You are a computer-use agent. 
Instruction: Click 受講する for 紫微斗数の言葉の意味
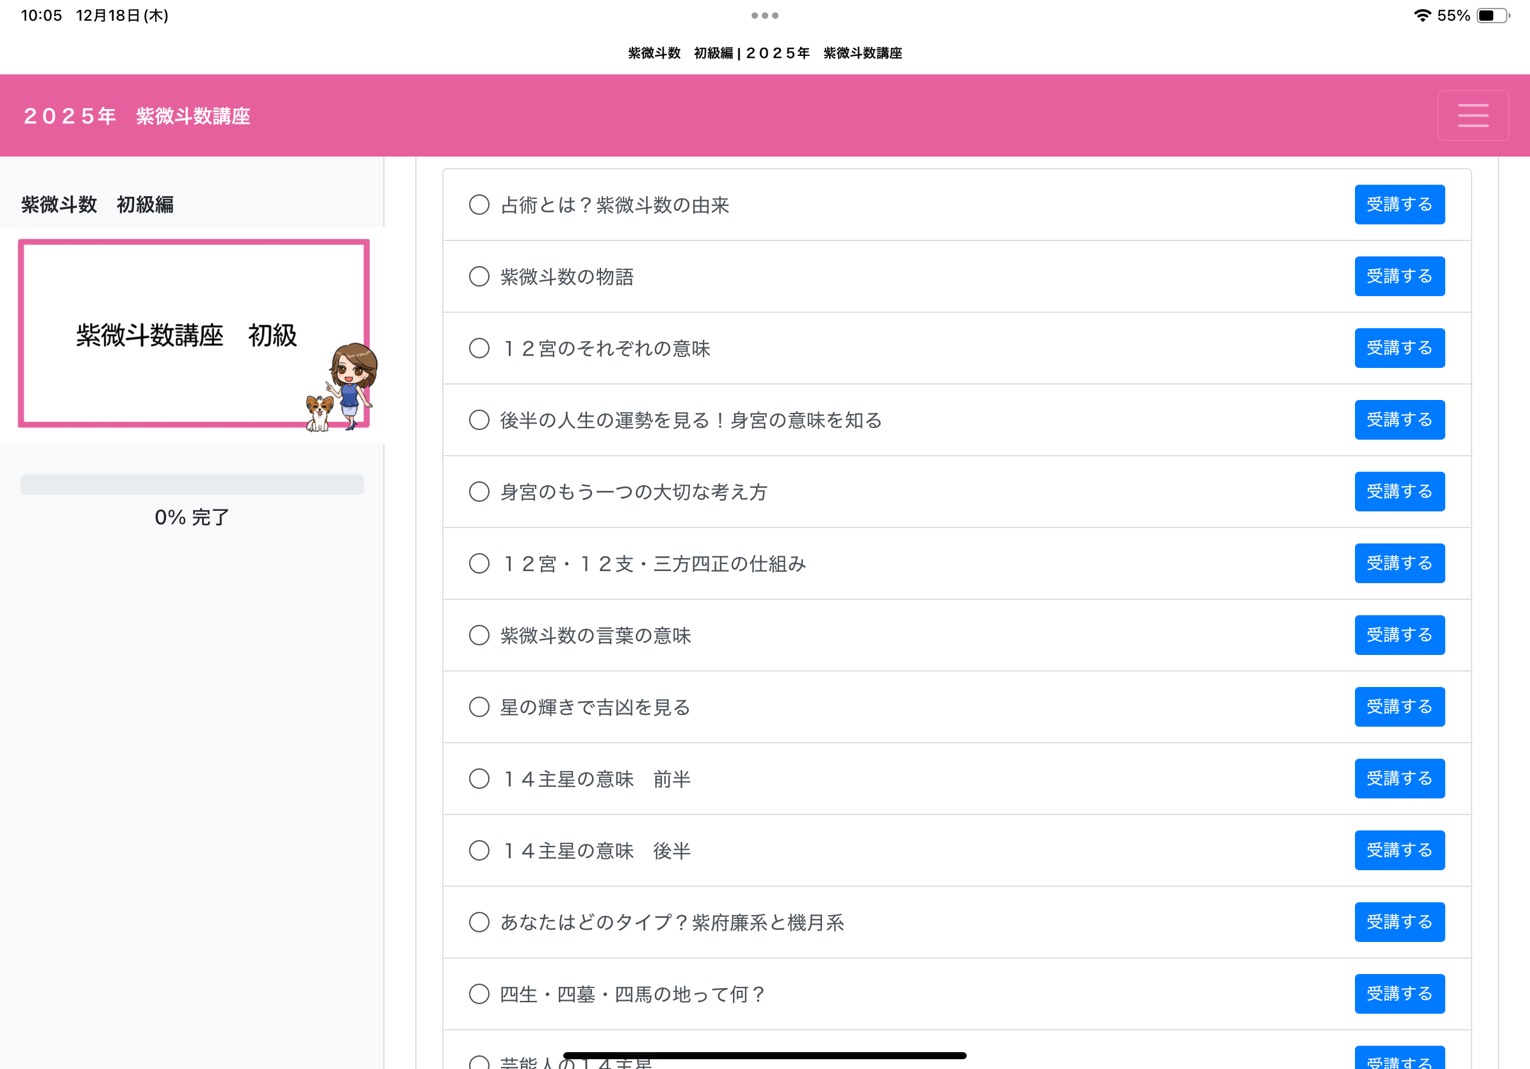pyautogui.click(x=1398, y=635)
